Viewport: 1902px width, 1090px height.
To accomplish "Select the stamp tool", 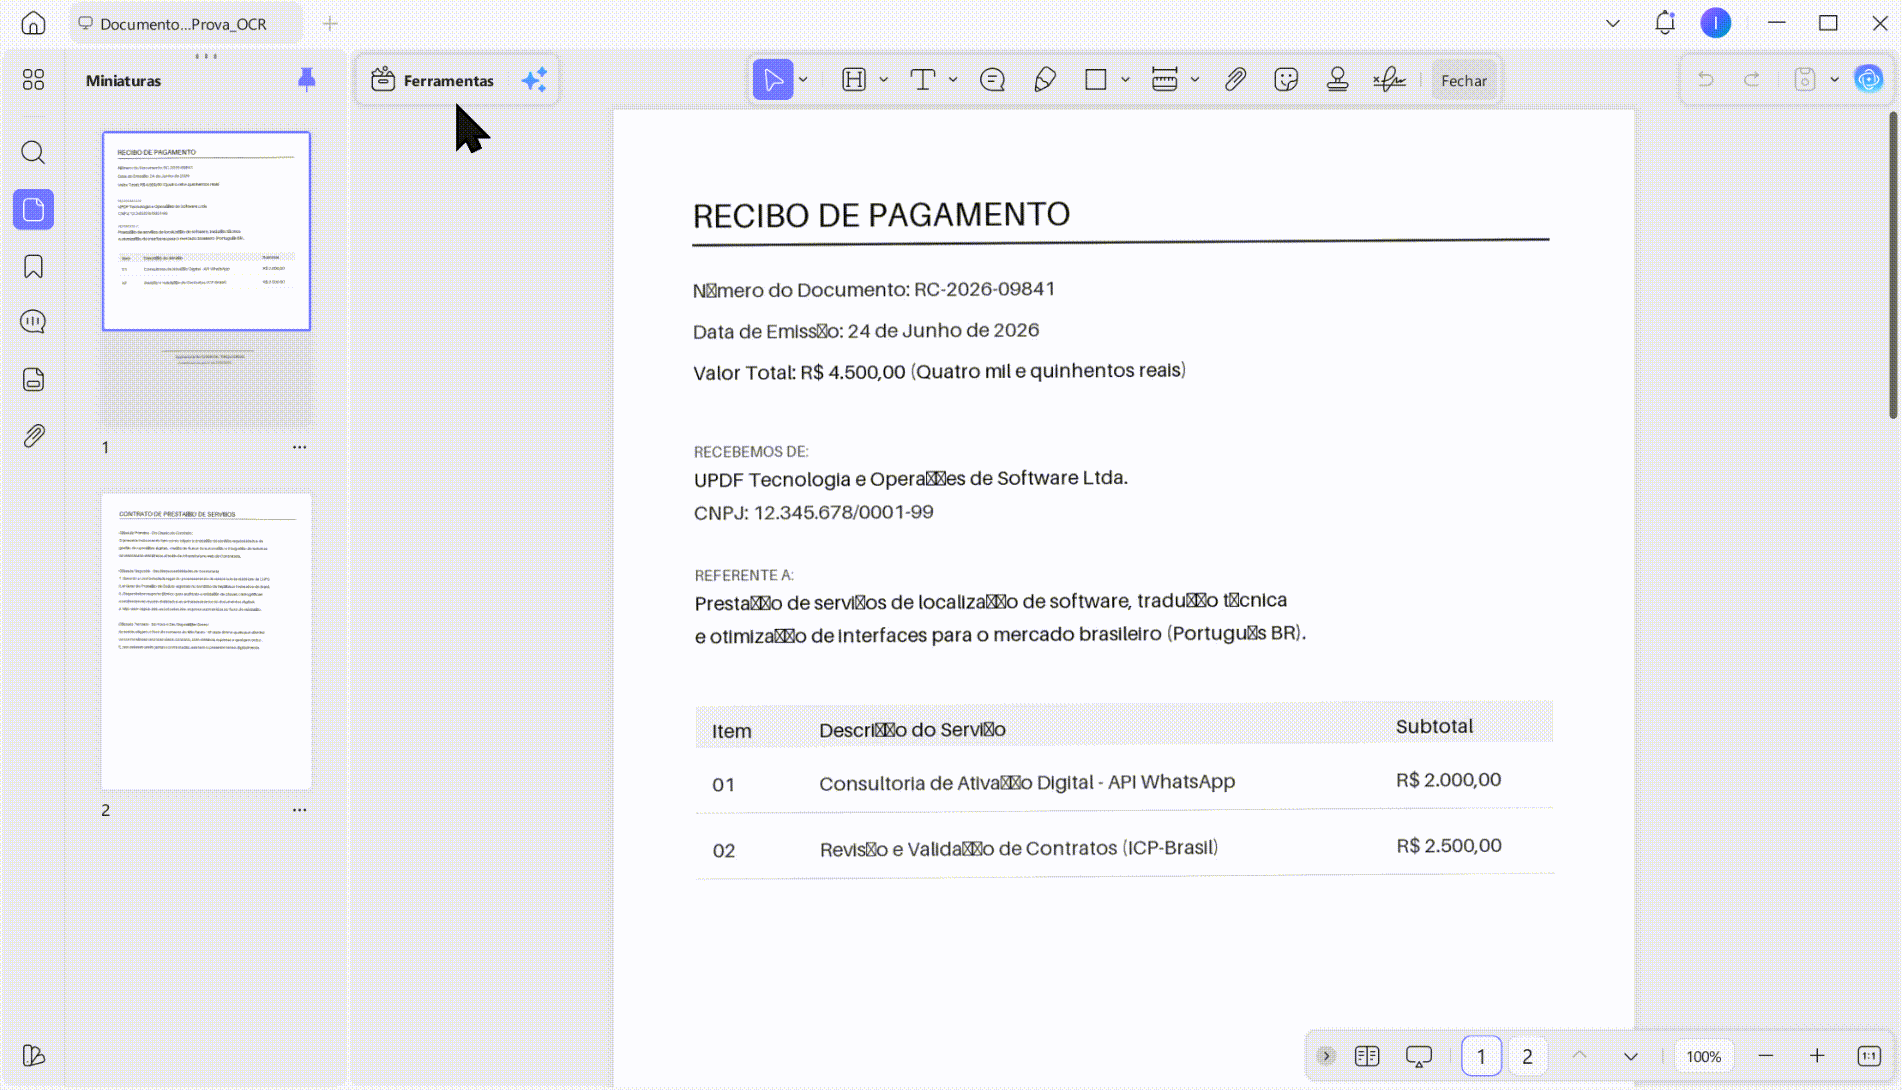I will click(1337, 80).
